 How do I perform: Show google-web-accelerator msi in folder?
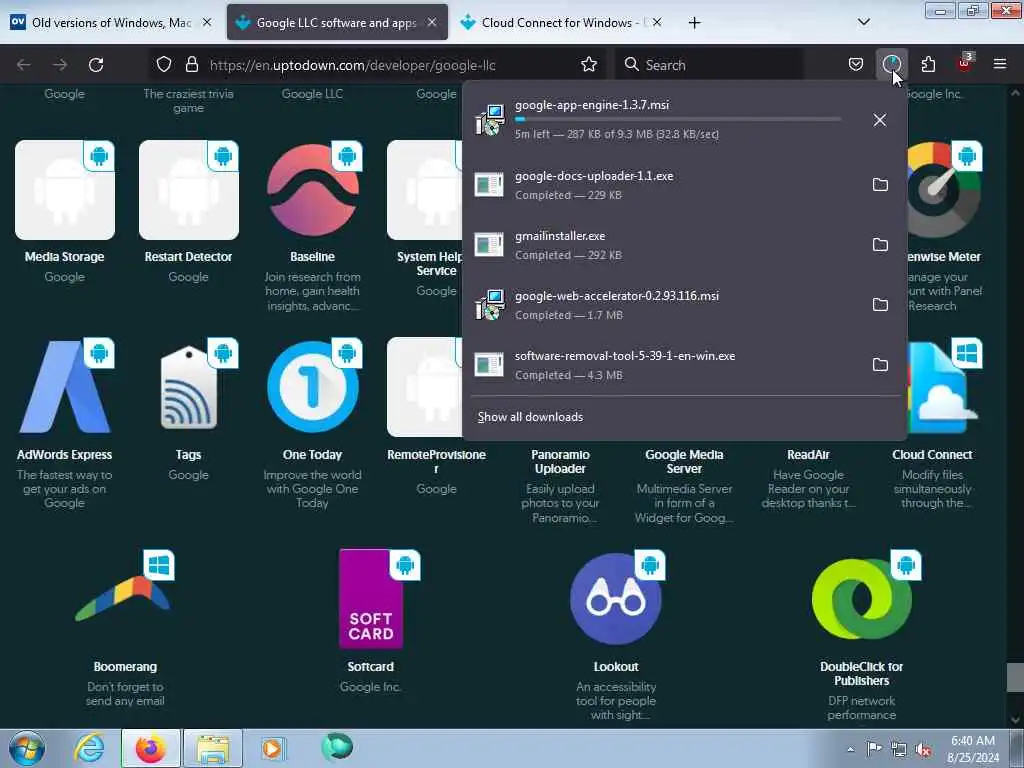pyautogui.click(x=880, y=305)
